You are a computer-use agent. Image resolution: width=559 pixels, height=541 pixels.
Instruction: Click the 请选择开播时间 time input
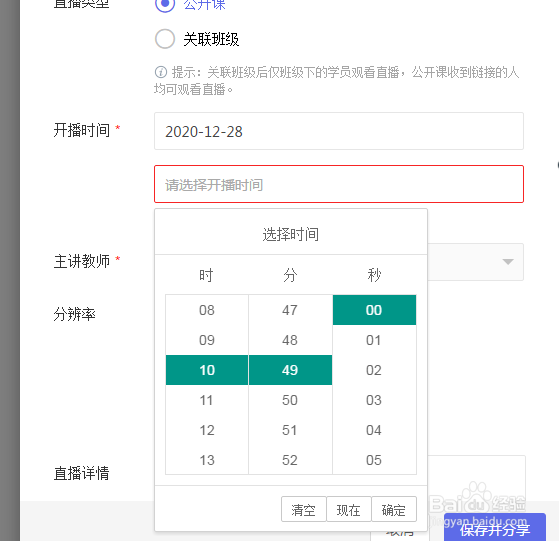pyautogui.click(x=339, y=184)
